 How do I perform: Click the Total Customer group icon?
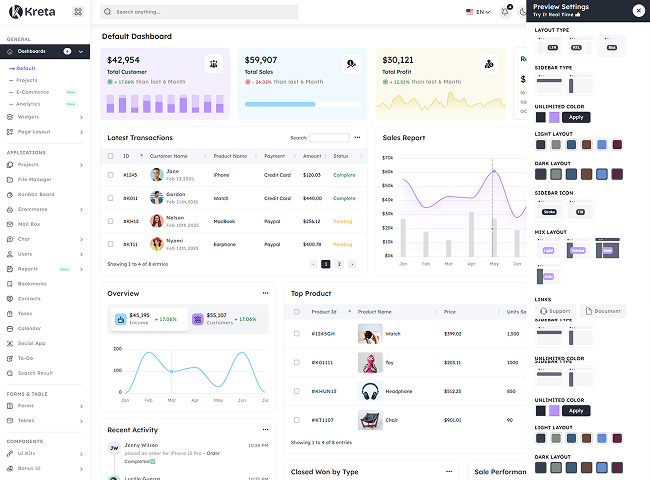[213, 63]
